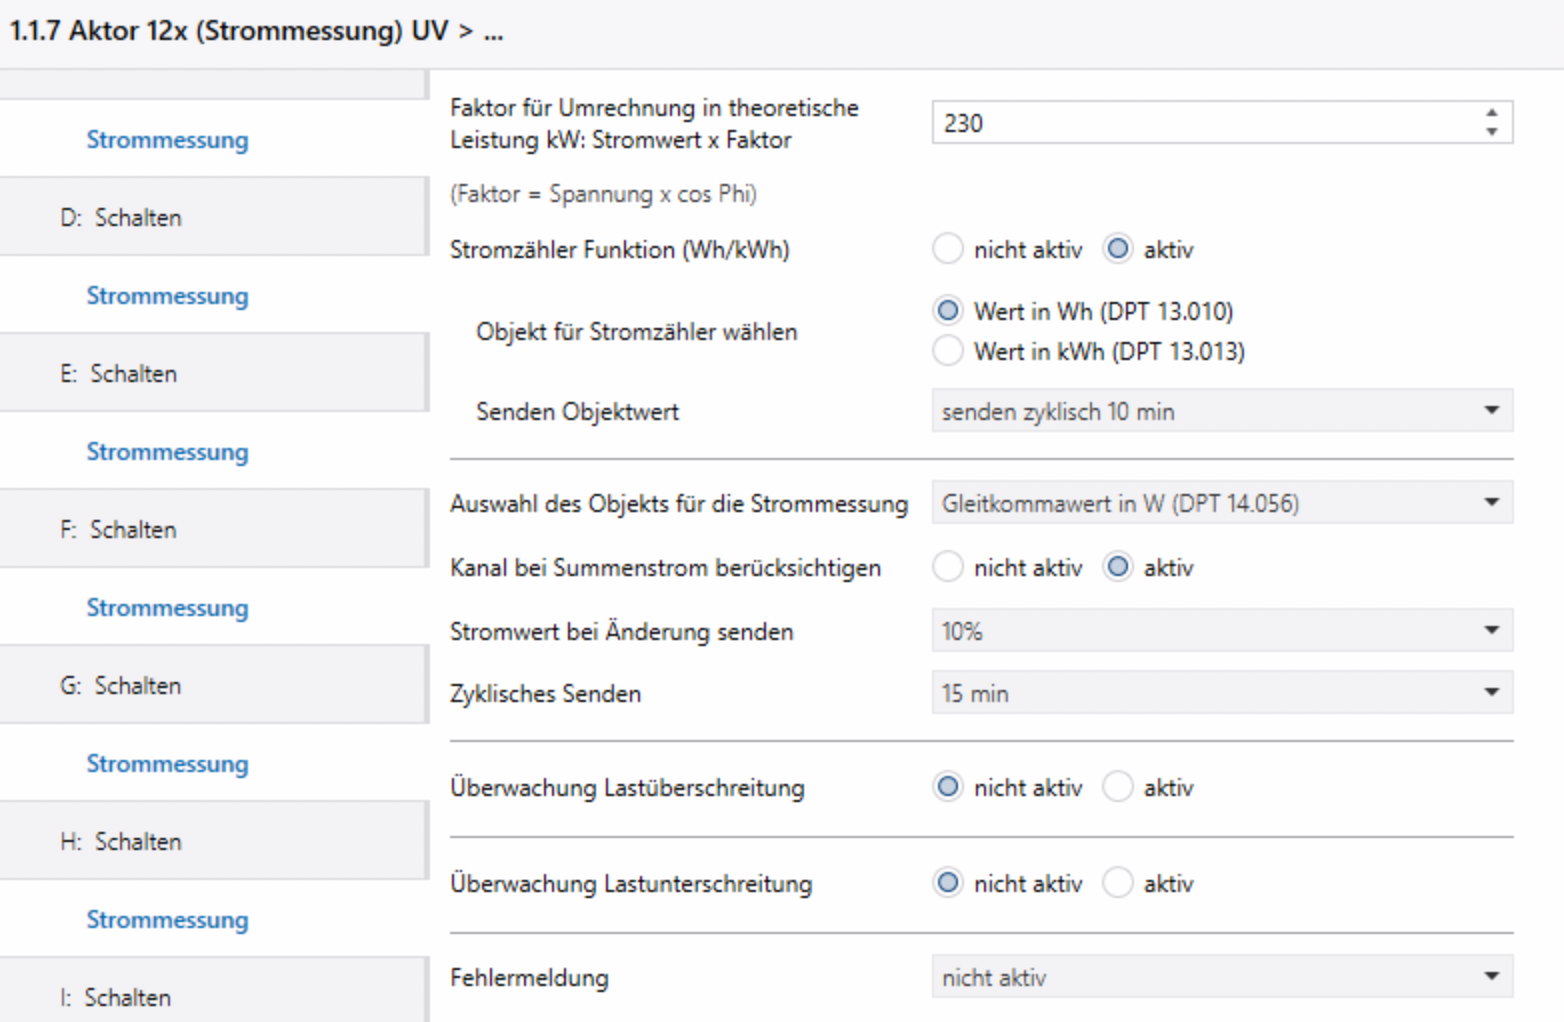The width and height of the screenshot is (1564, 1022).
Task: Disable Kanal bei Summenstrom berücksichtigen
Action: tap(947, 567)
